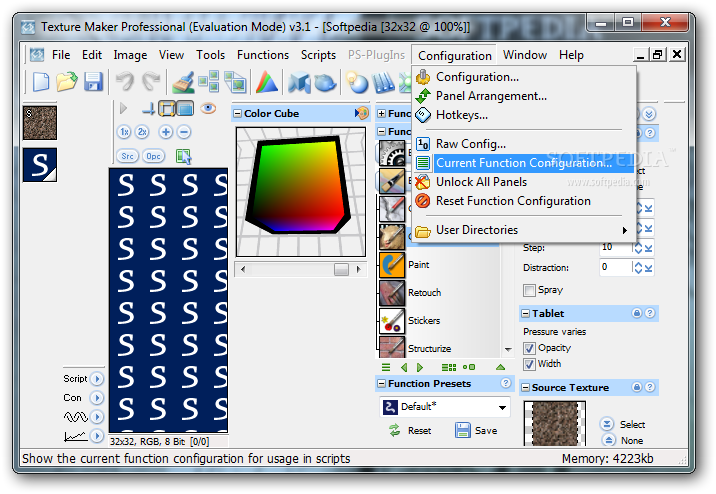Select the Softpedia S thumbnail in the sidebar
Image resolution: width=716 pixels, height=494 pixels.
tap(40, 165)
